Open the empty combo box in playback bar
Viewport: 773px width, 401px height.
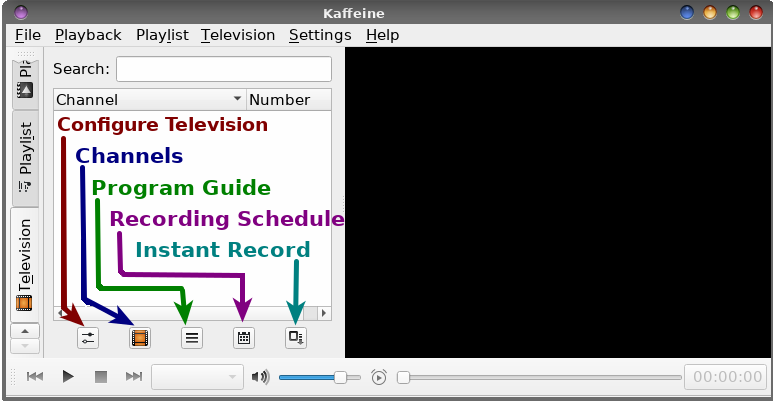(197, 377)
